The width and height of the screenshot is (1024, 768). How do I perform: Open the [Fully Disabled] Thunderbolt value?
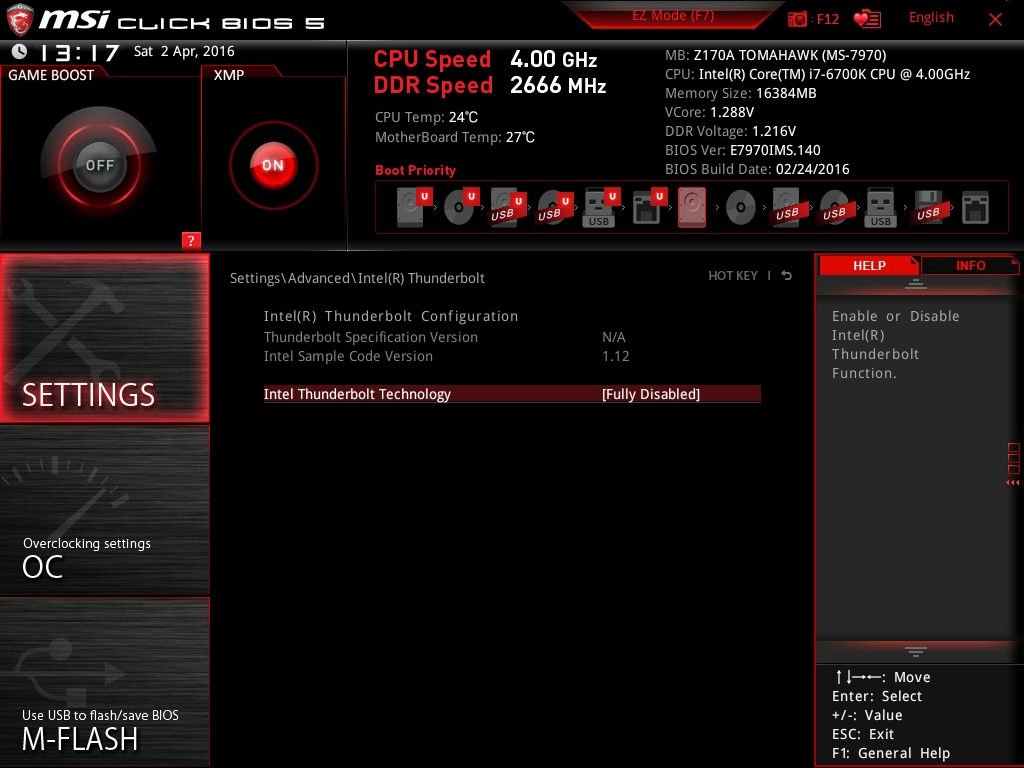point(650,394)
